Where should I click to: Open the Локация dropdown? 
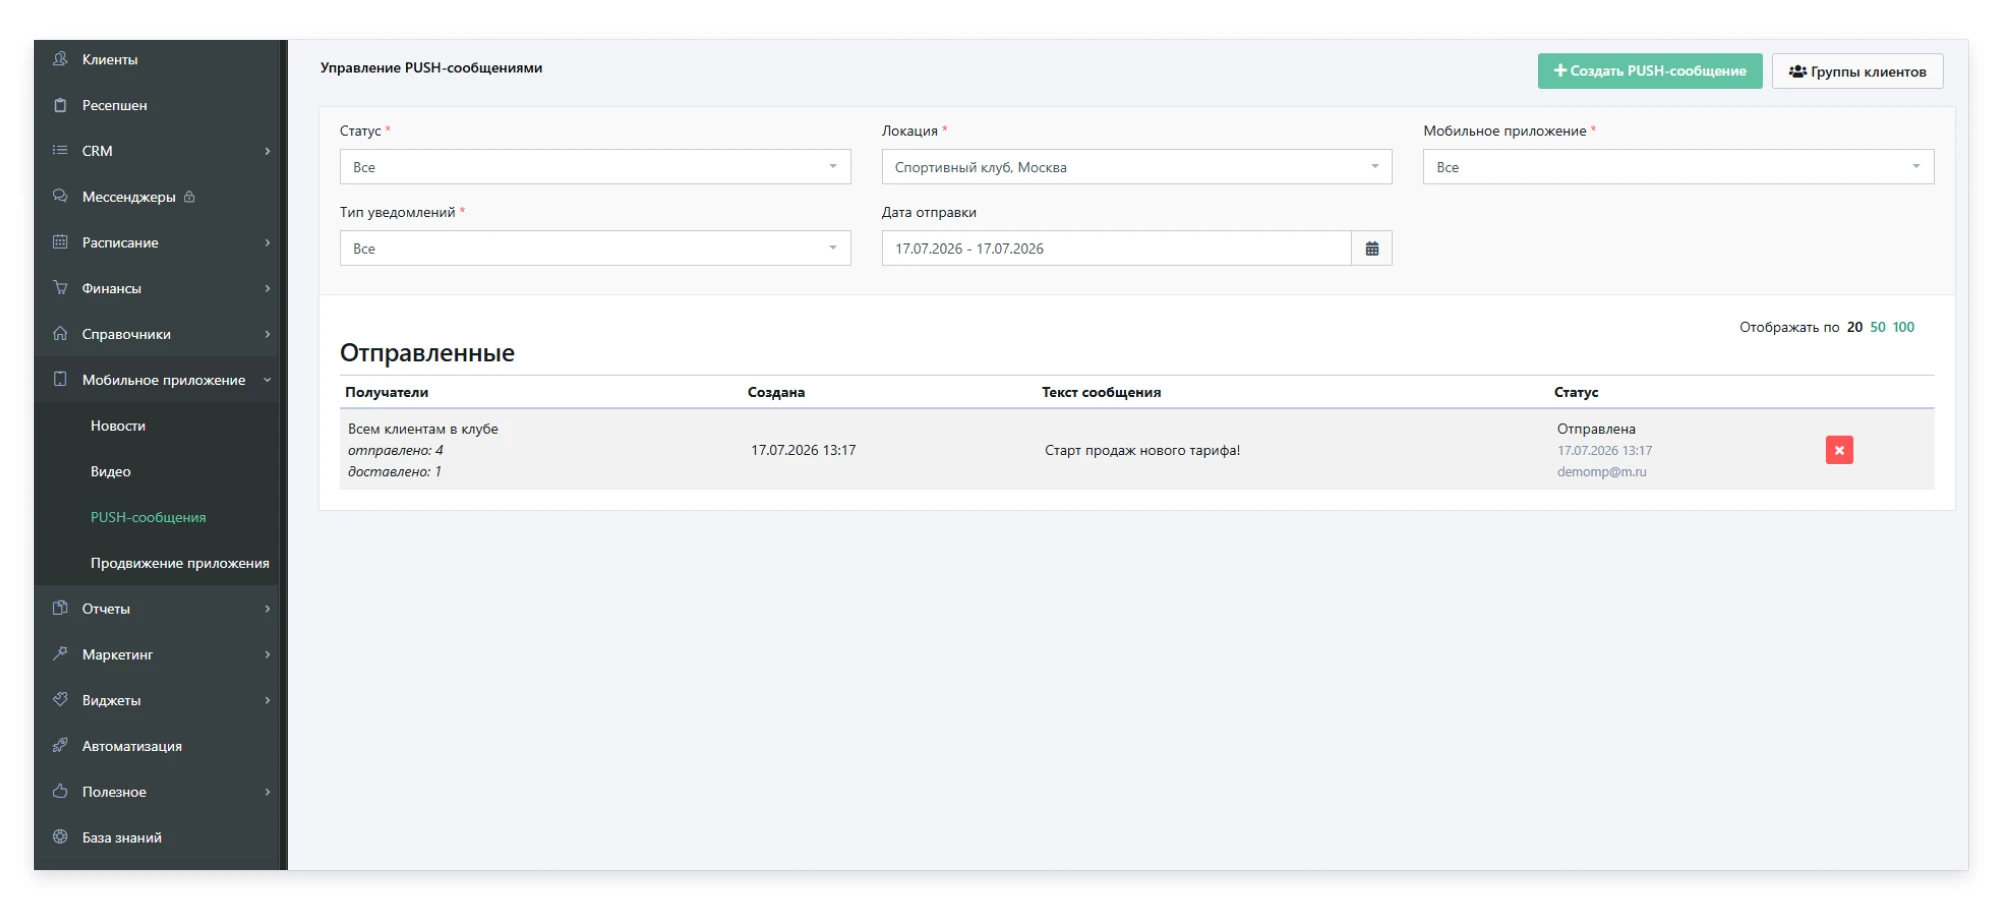pyautogui.click(x=1136, y=167)
